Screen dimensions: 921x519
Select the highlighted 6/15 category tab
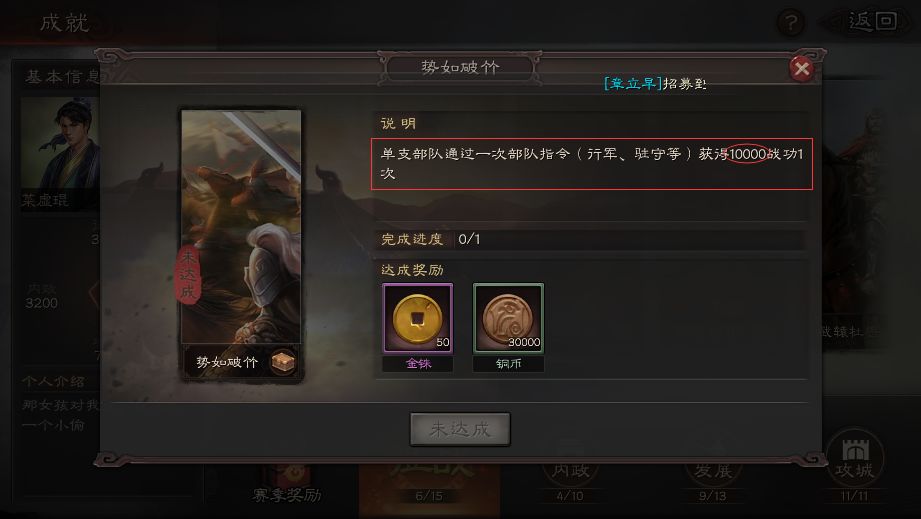429,483
